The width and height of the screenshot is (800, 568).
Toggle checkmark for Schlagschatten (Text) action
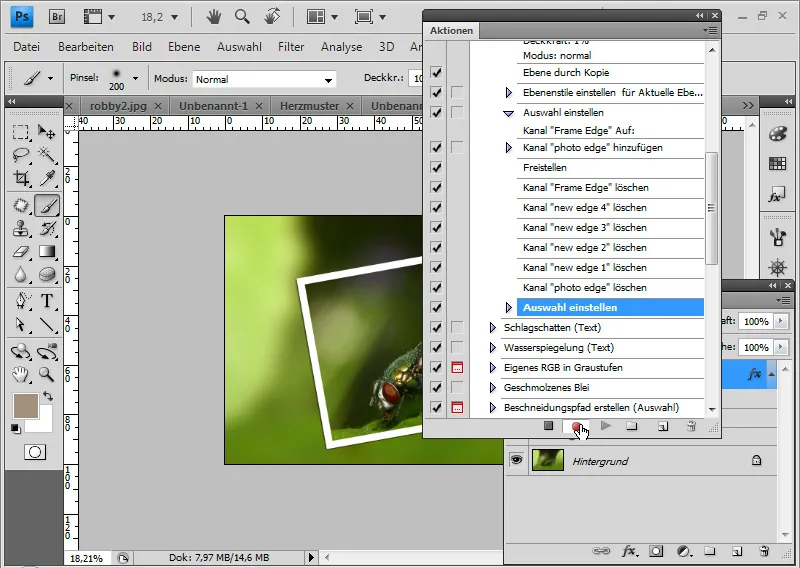pos(436,327)
